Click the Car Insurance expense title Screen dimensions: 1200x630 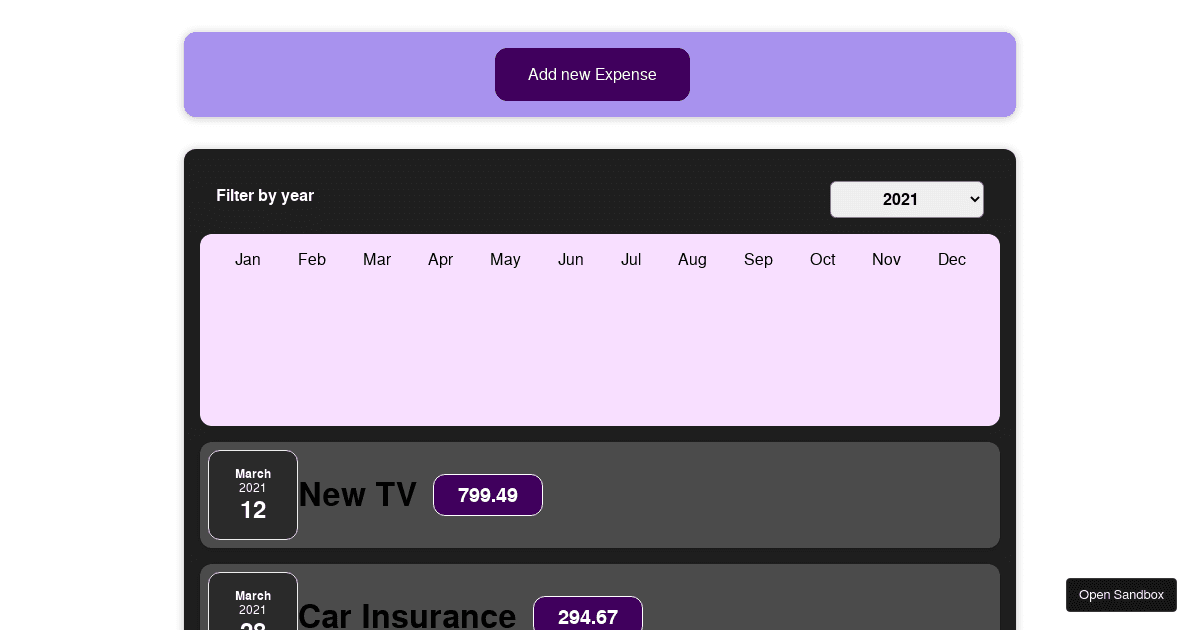tap(407, 615)
